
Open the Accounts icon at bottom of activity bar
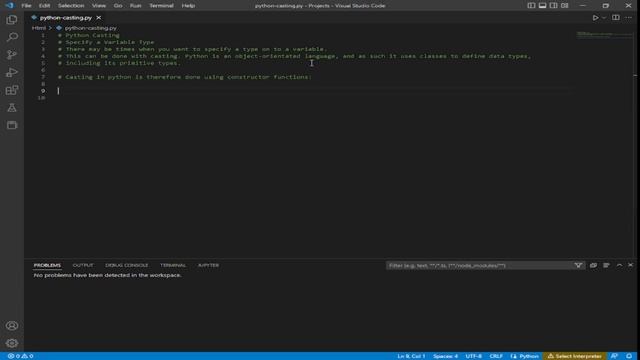point(12,326)
